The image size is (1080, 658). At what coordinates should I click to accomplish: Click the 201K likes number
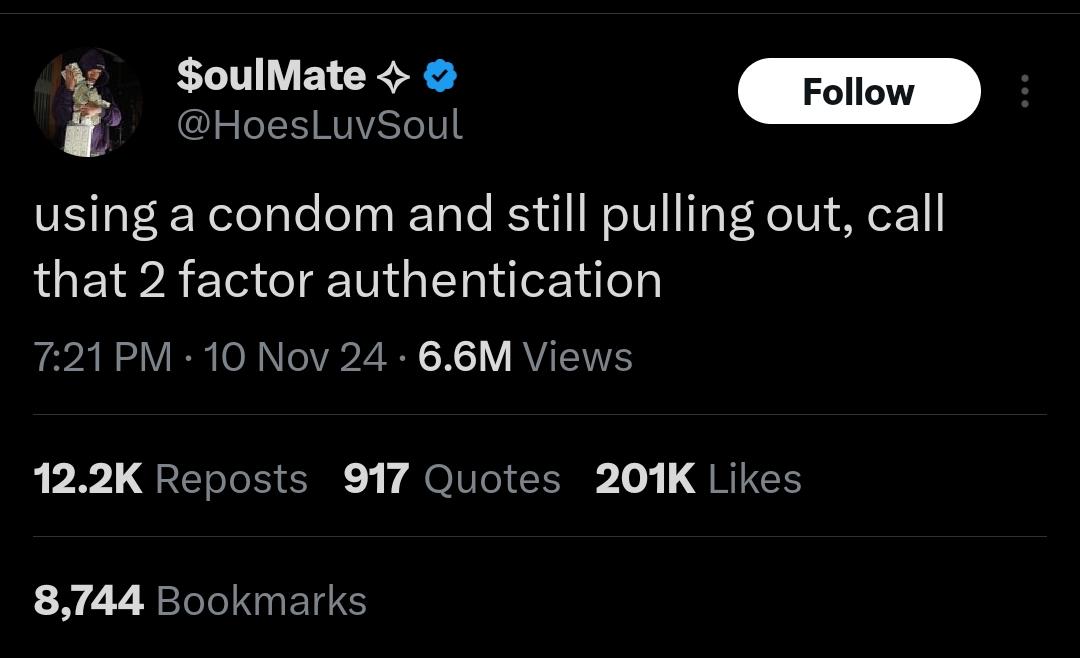[x=645, y=479]
